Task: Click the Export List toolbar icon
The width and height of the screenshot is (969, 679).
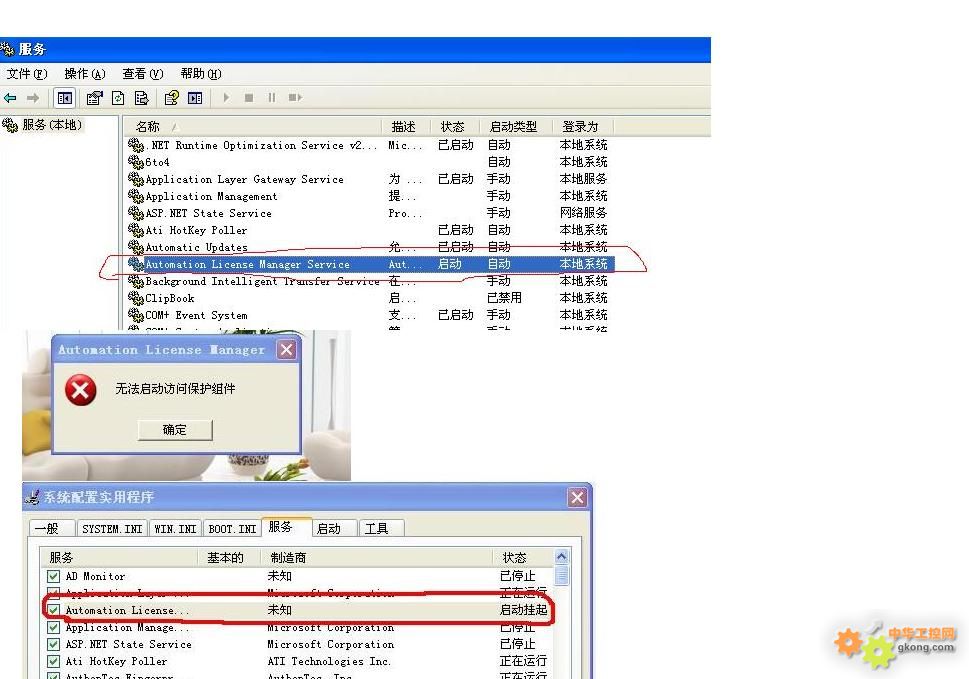Action: coord(142,98)
